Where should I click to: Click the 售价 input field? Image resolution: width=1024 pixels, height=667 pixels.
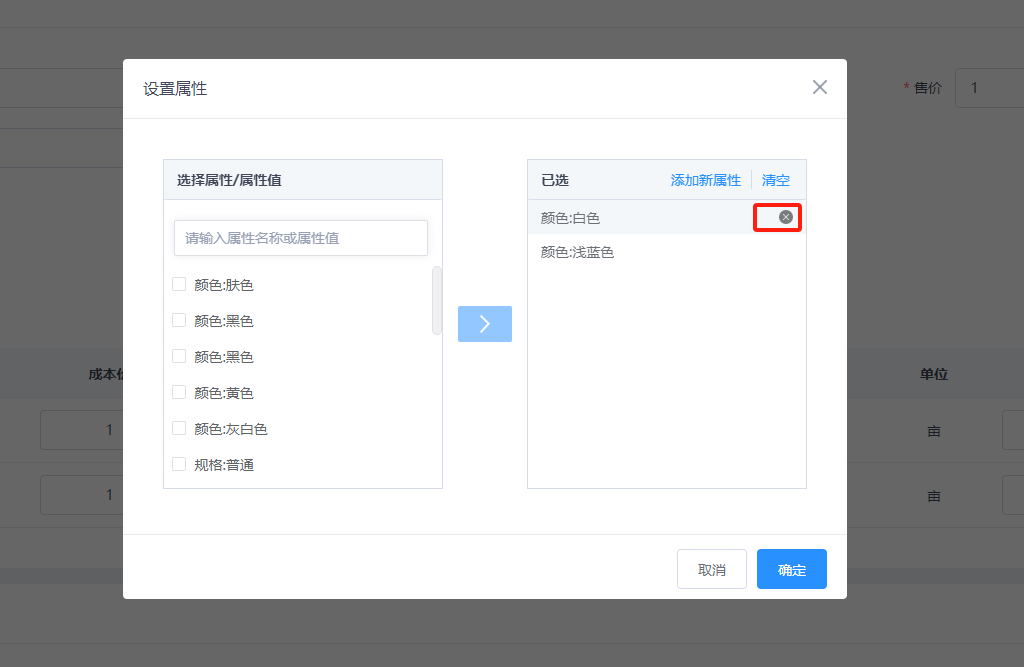(x=988, y=88)
